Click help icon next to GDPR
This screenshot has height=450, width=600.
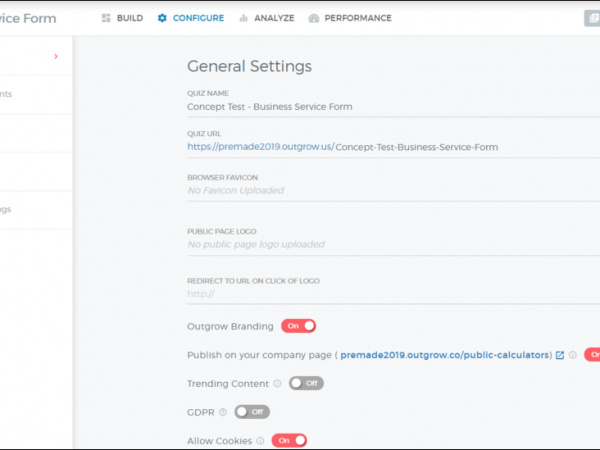(223, 412)
